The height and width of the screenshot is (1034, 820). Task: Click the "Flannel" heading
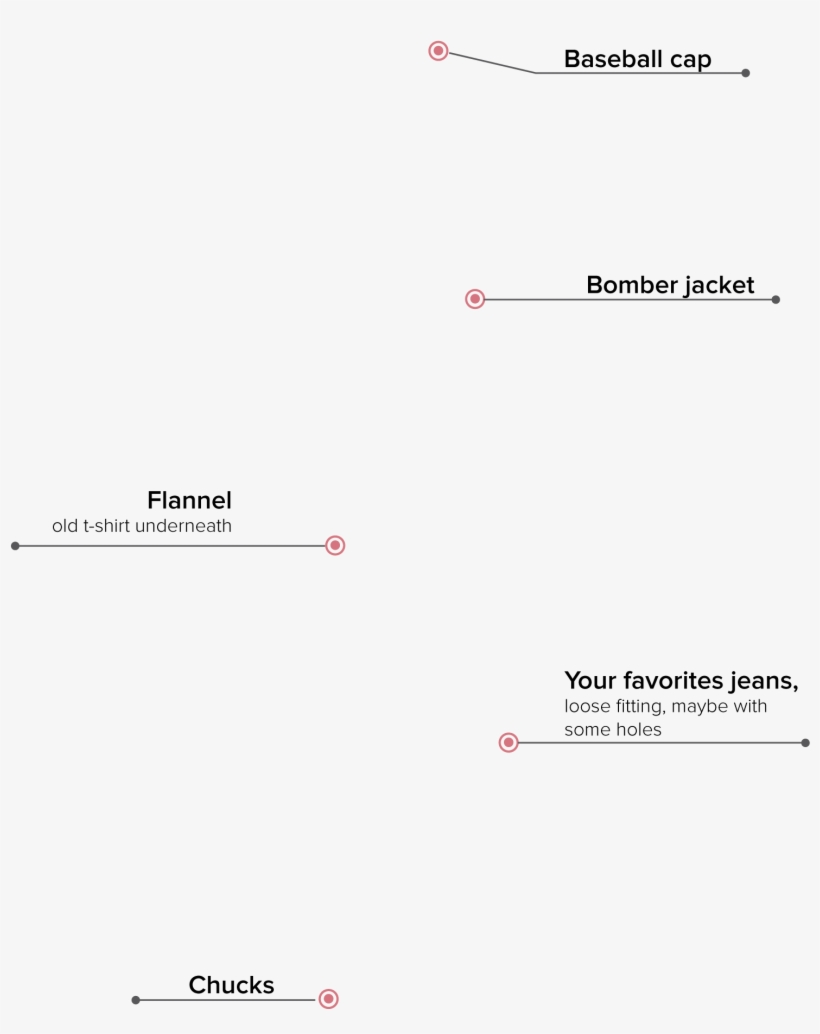tap(189, 500)
